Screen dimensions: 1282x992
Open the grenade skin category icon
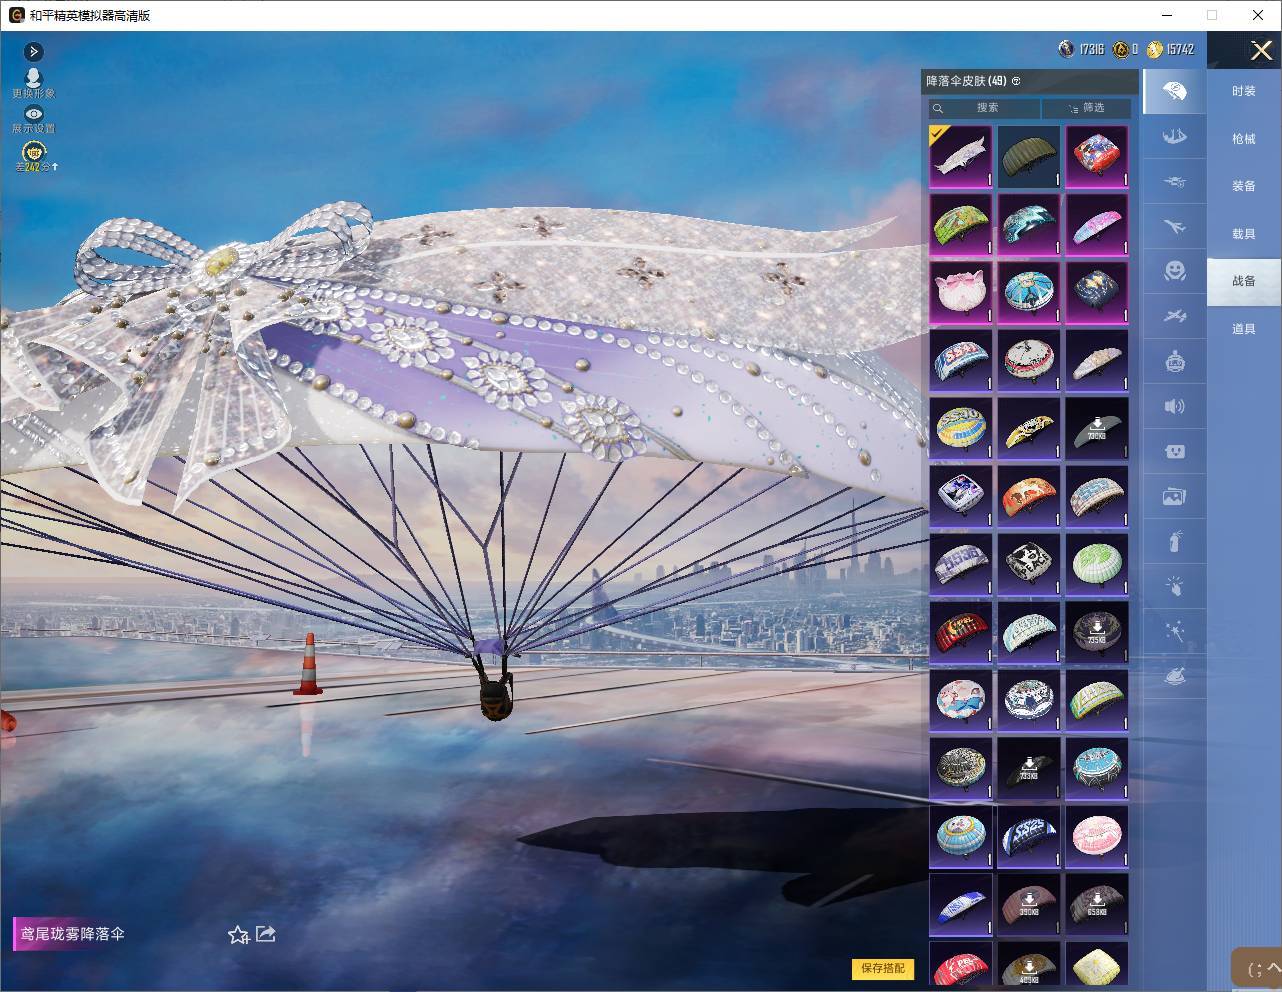(1175, 541)
